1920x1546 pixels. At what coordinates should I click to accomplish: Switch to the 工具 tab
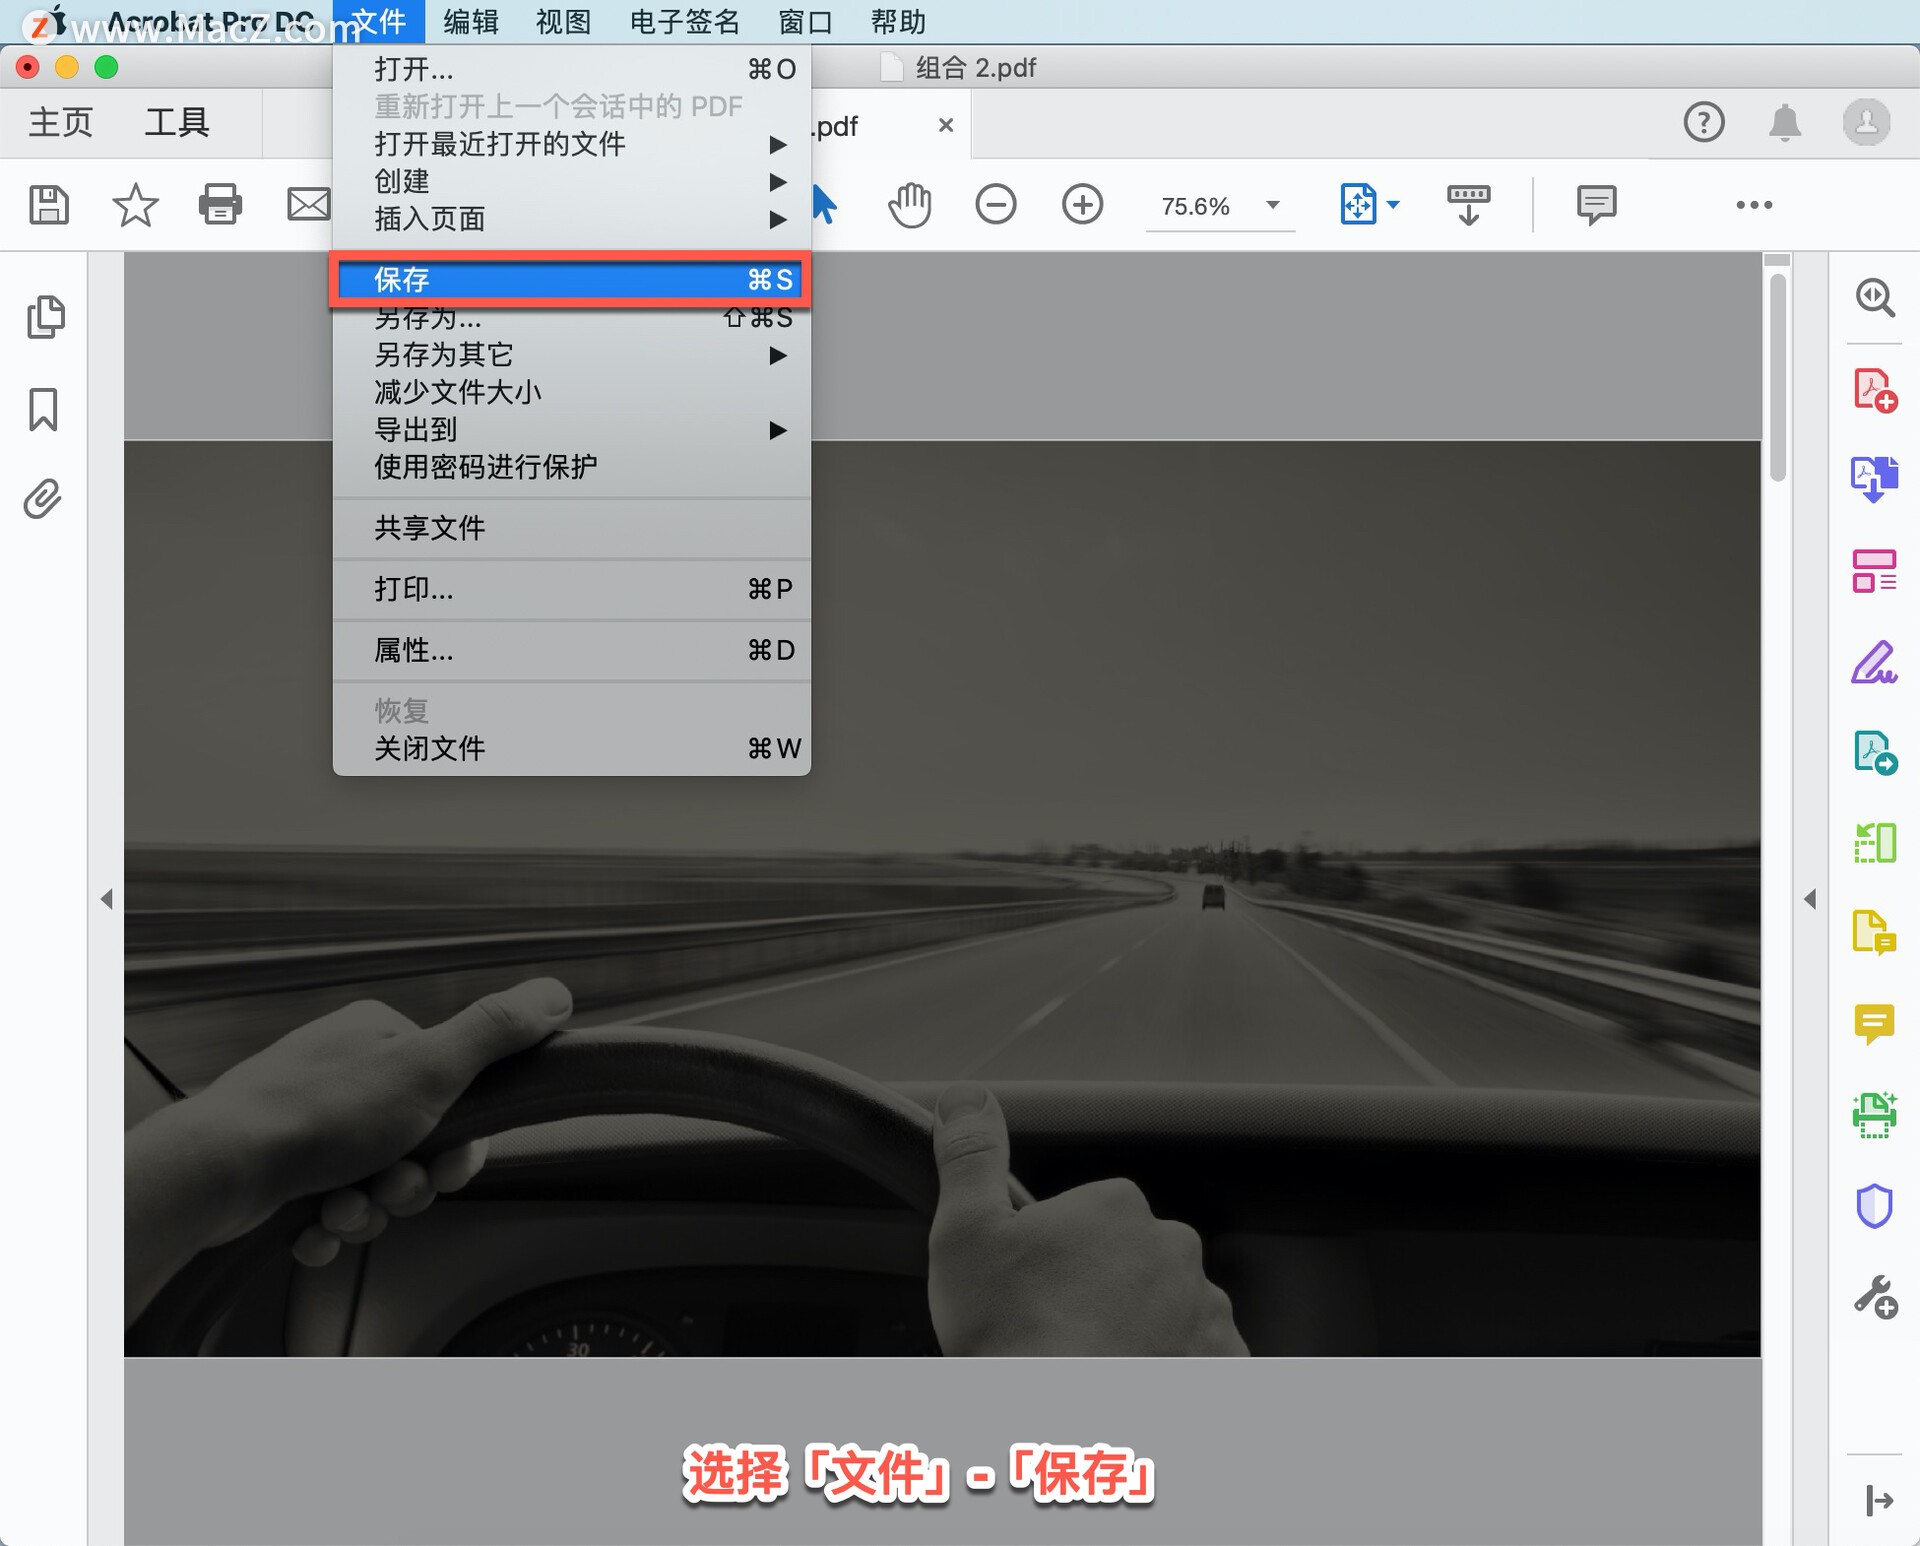[177, 122]
